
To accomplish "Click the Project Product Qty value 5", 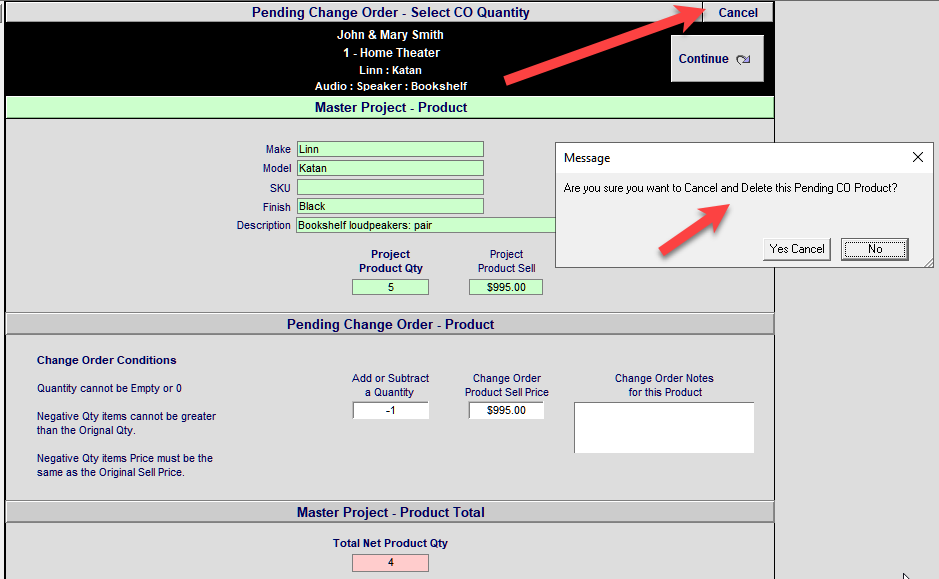I will point(390,287).
